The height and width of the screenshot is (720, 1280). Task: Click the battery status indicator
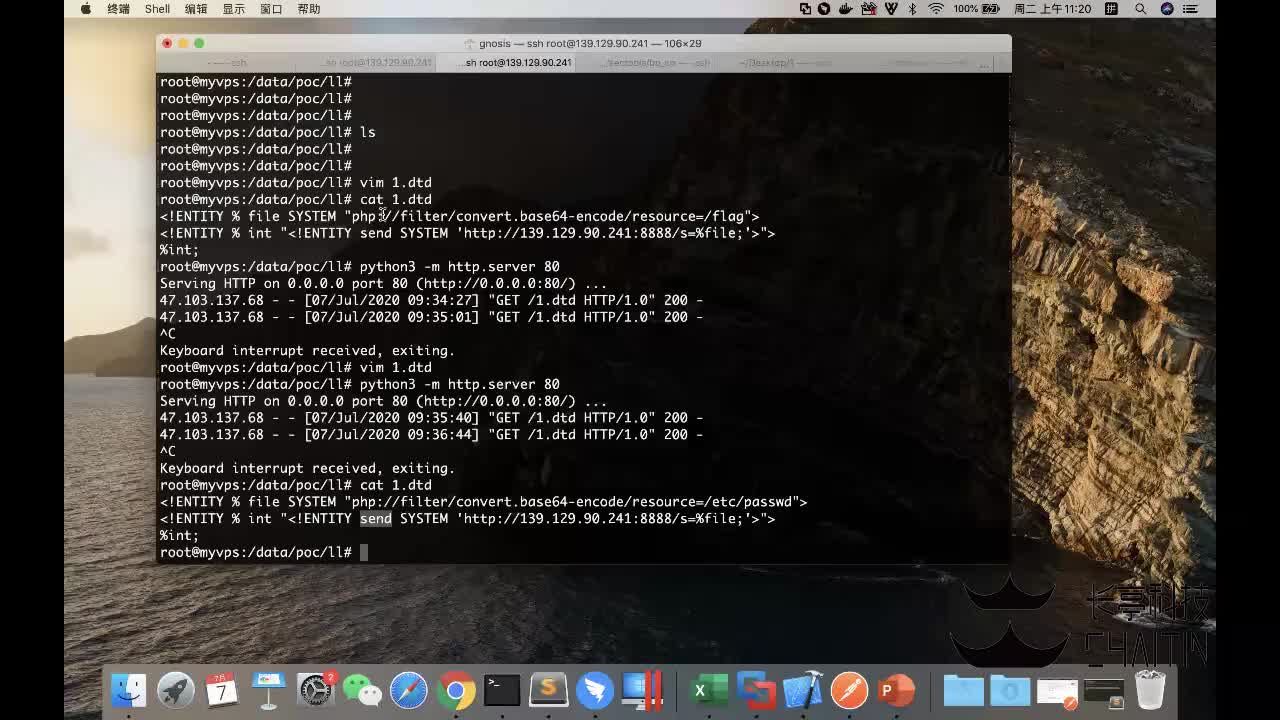[x=977, y=9]
